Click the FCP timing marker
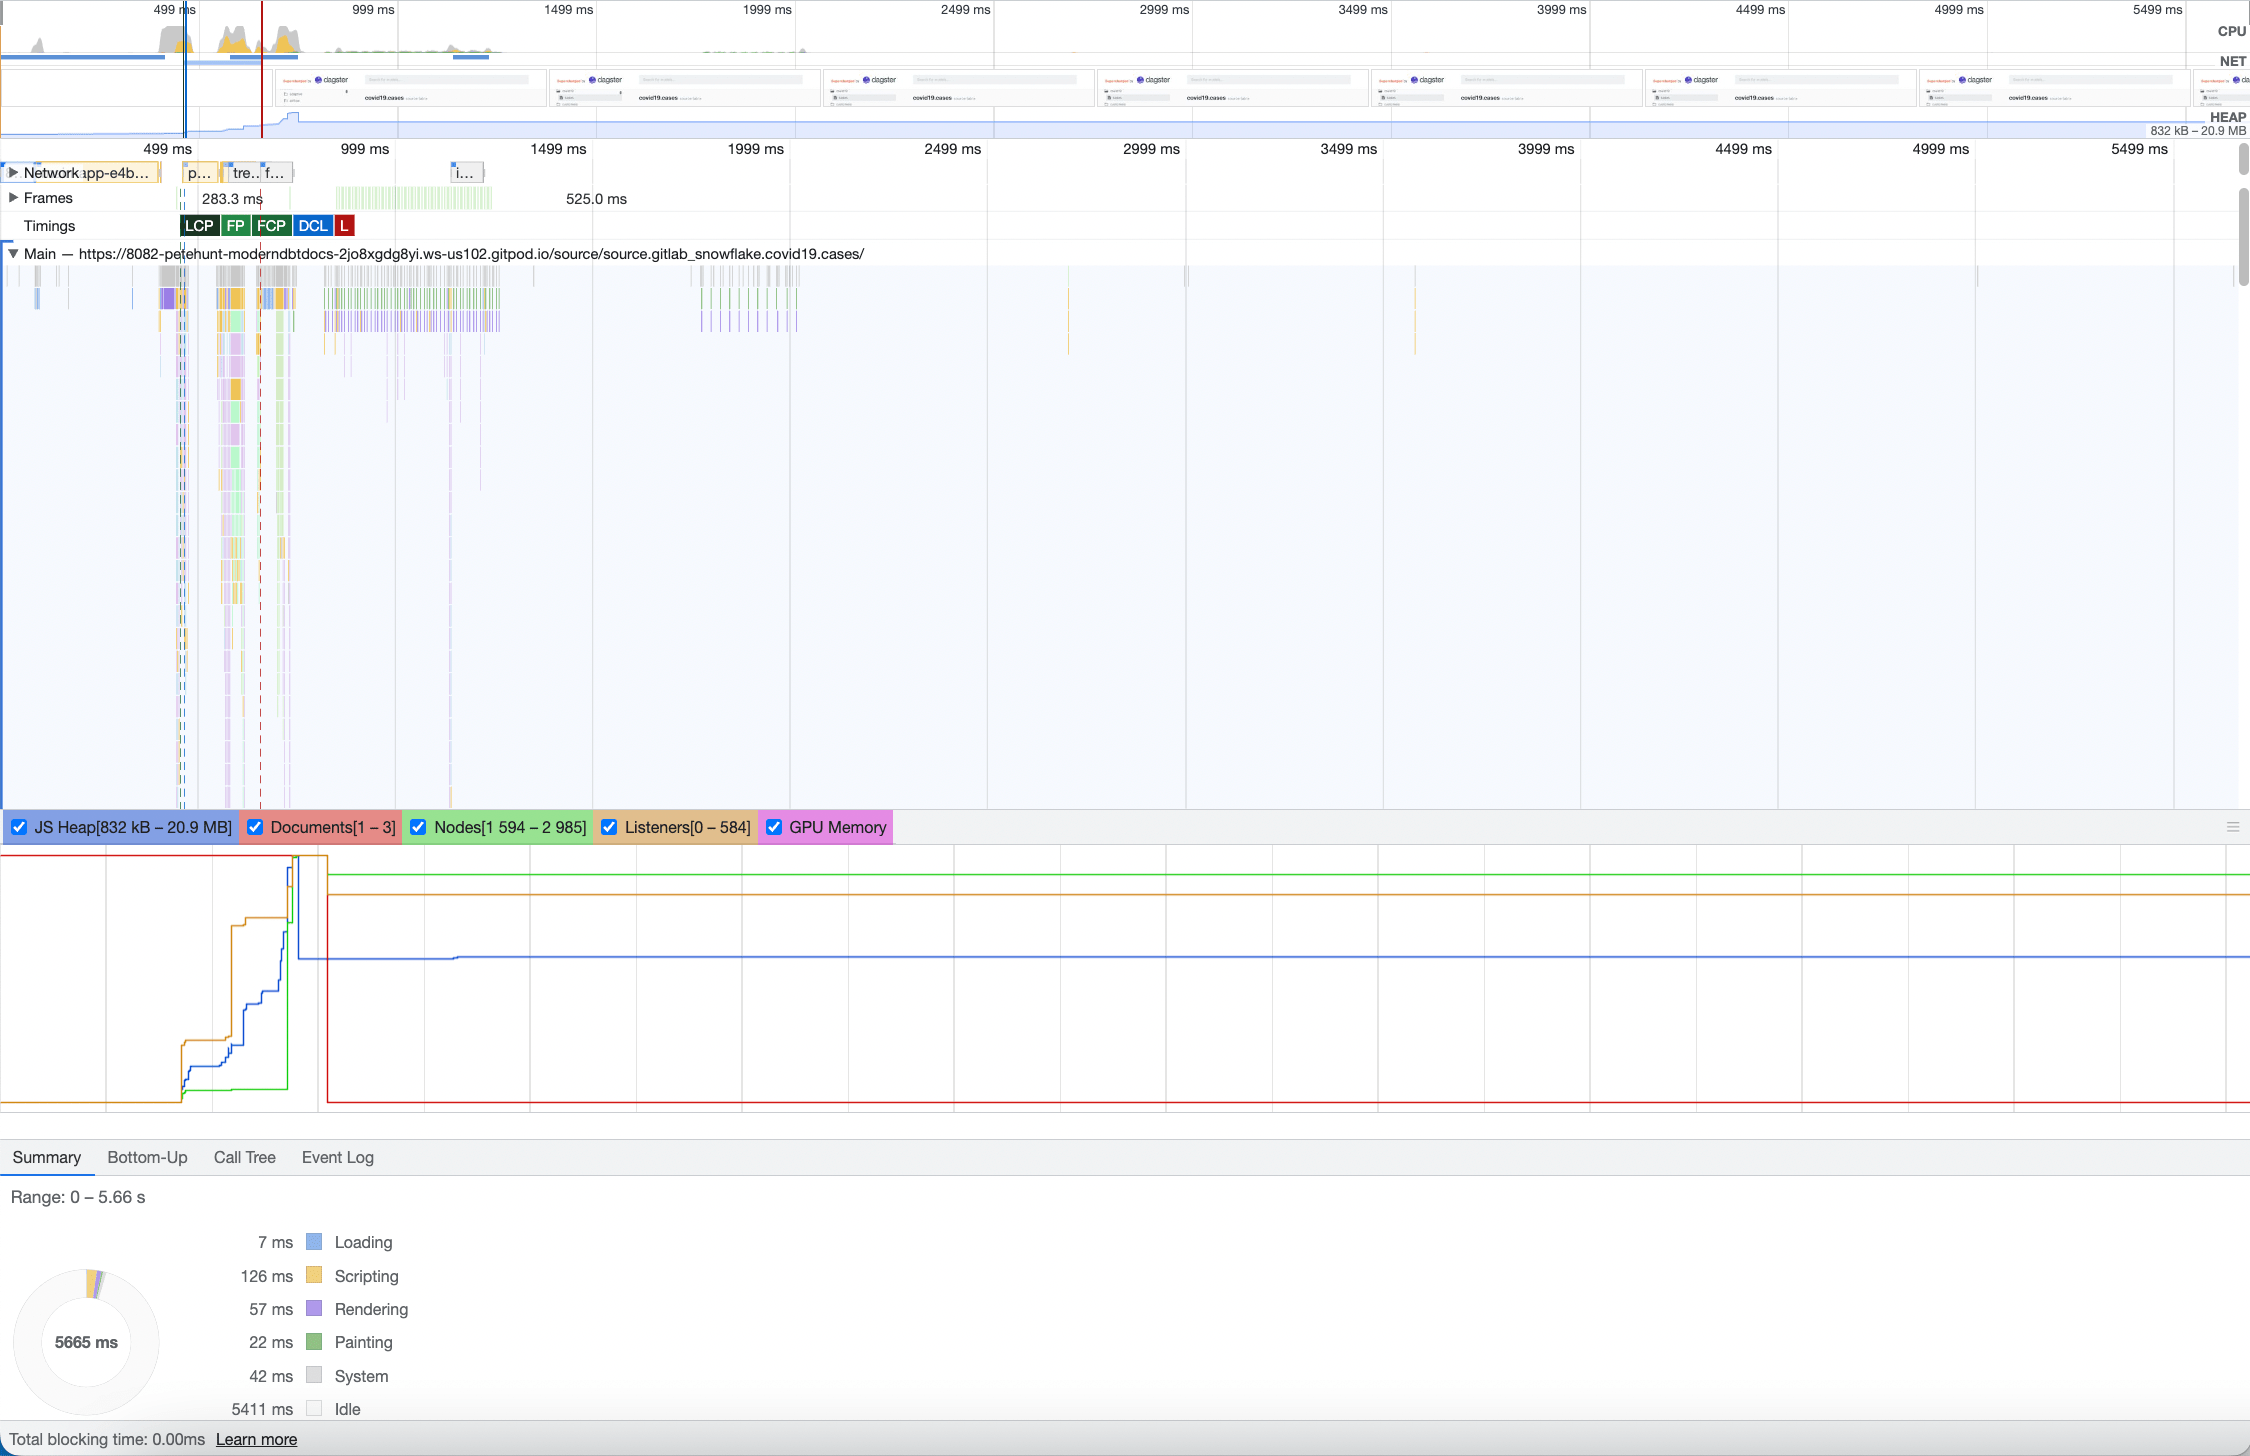This screenshot has width=2250, height=1456. coord(271,226)
